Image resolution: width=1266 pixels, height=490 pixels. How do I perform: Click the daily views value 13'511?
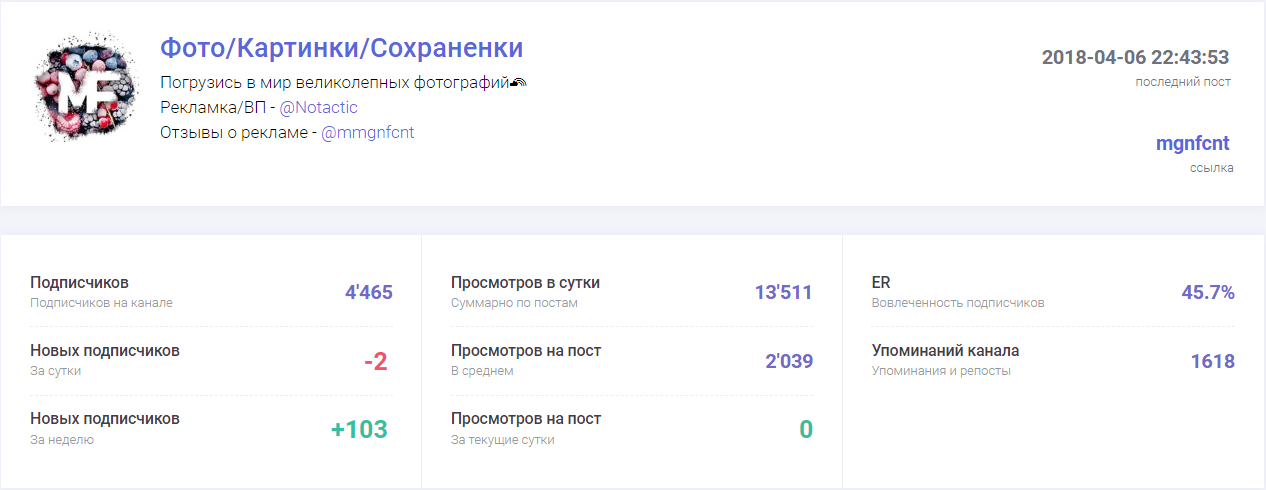[x=784, y=293]
